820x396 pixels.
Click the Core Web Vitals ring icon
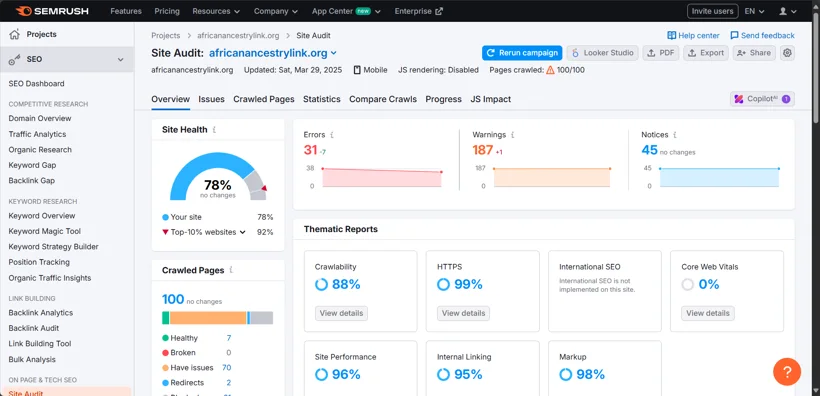[688, 285]
